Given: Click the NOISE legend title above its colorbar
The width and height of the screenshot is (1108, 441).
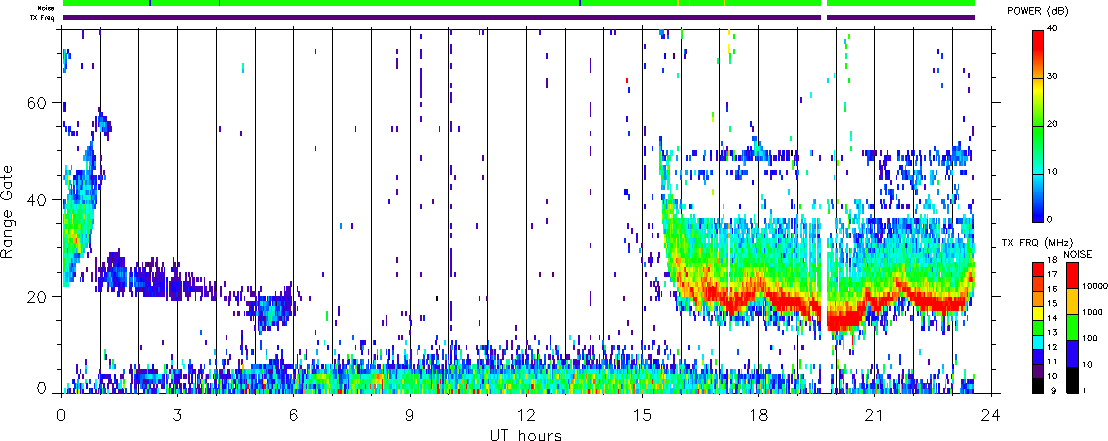Looking at the screenshot, I should (1078, 254).
